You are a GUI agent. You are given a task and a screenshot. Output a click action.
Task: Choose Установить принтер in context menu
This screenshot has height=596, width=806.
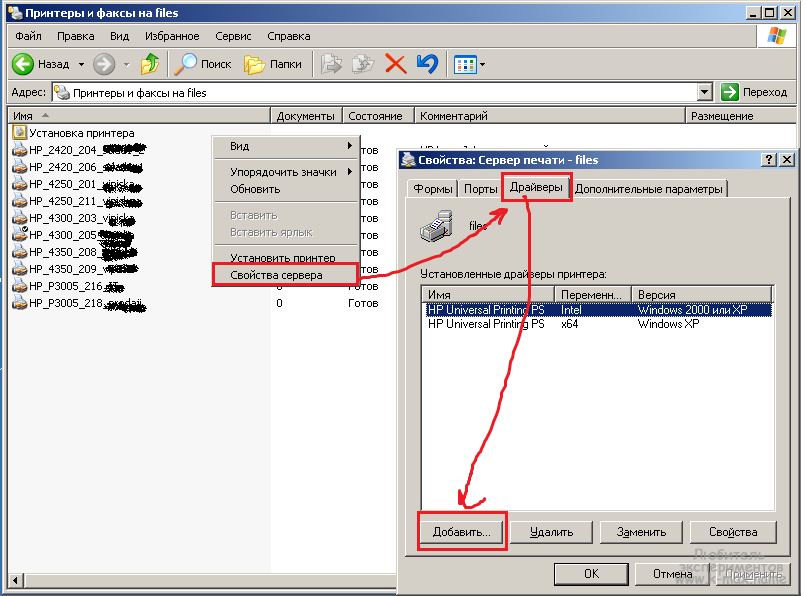(x=285, y=258)
